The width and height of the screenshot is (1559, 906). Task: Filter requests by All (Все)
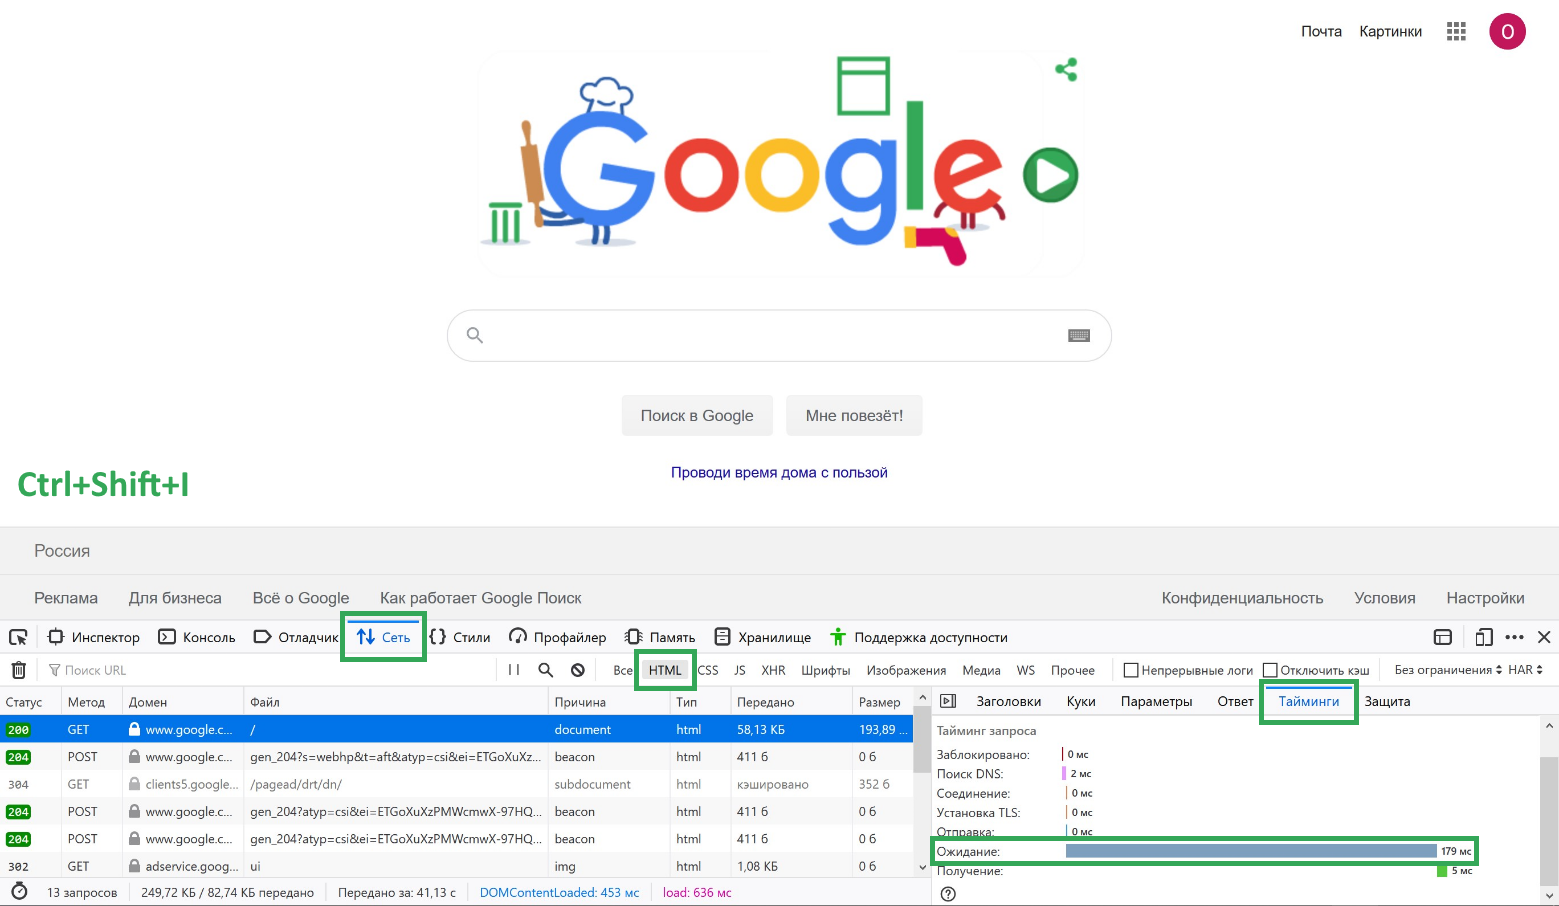click(623, 670)
